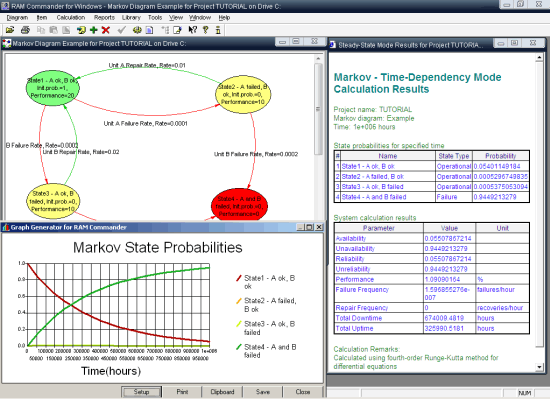Click 'Unit B Repair Rate, Rate=0.02' label
550x399 pixels.
point(81,152)
